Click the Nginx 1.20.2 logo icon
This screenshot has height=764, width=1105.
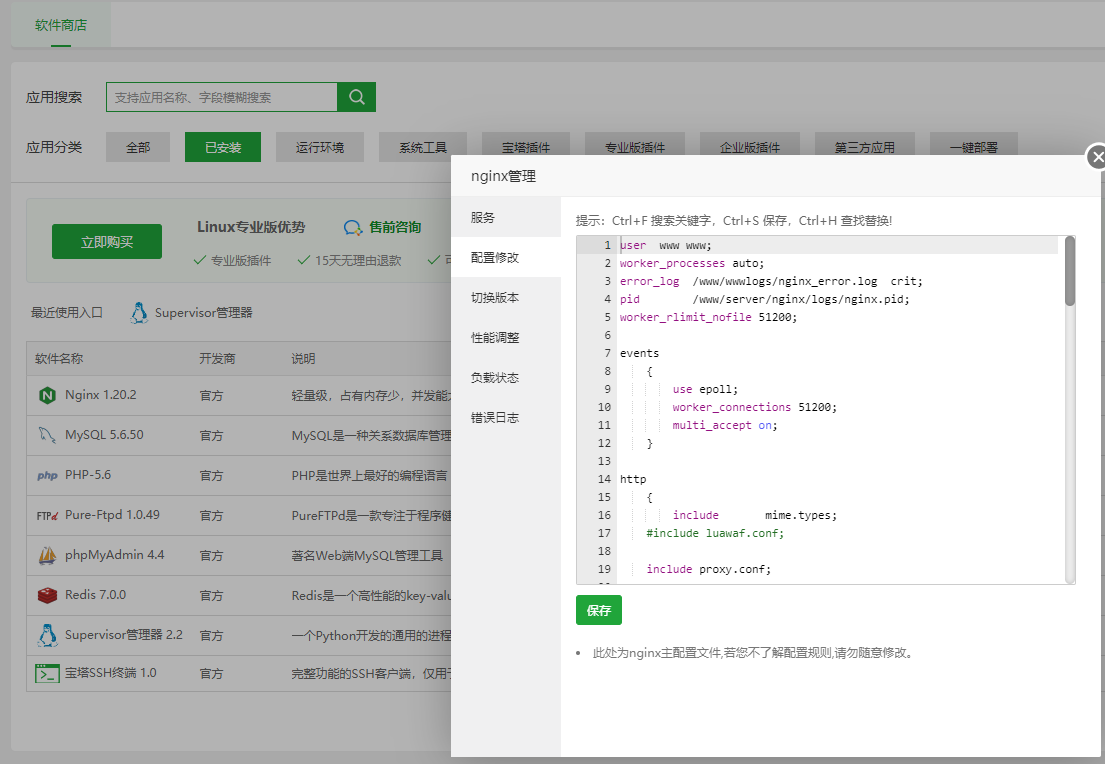pyautogui.click(x=47, y=395)
